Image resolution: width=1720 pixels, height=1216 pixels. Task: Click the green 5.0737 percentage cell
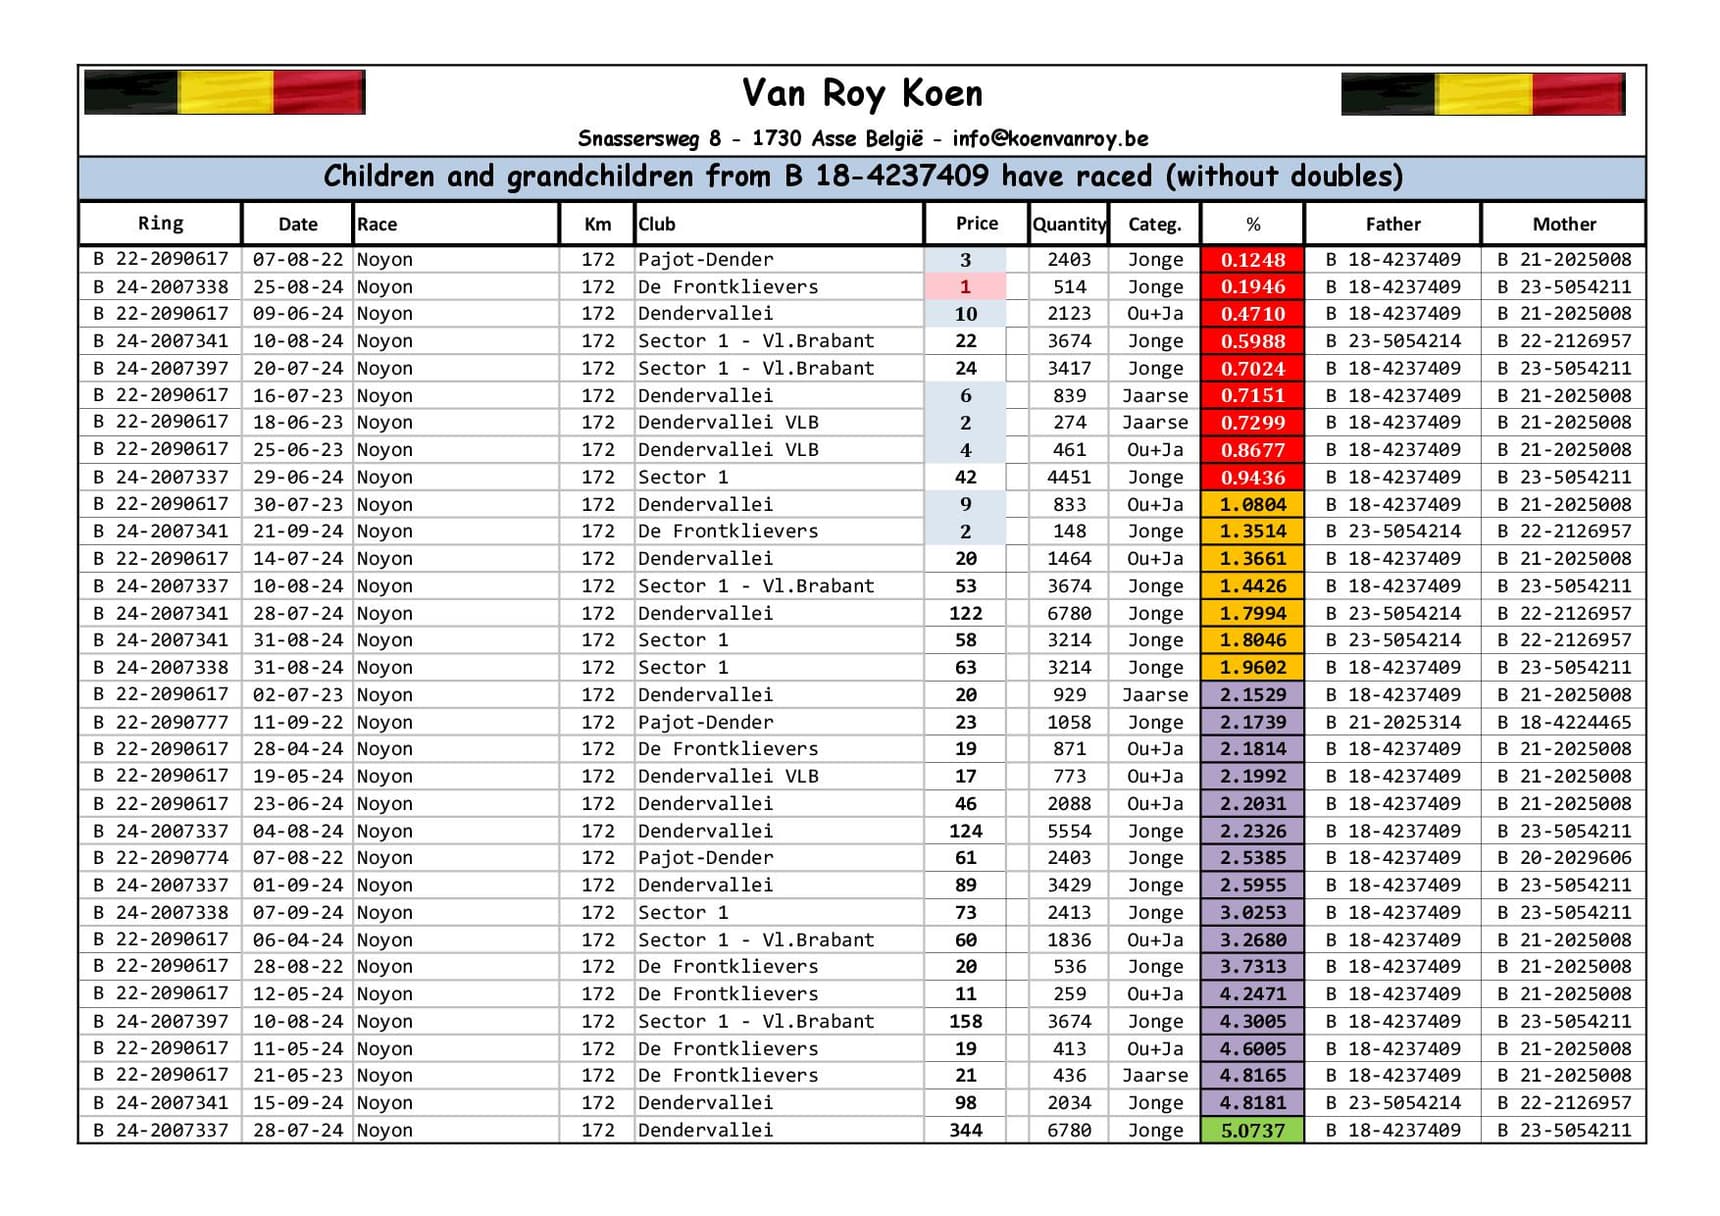1252,1130
